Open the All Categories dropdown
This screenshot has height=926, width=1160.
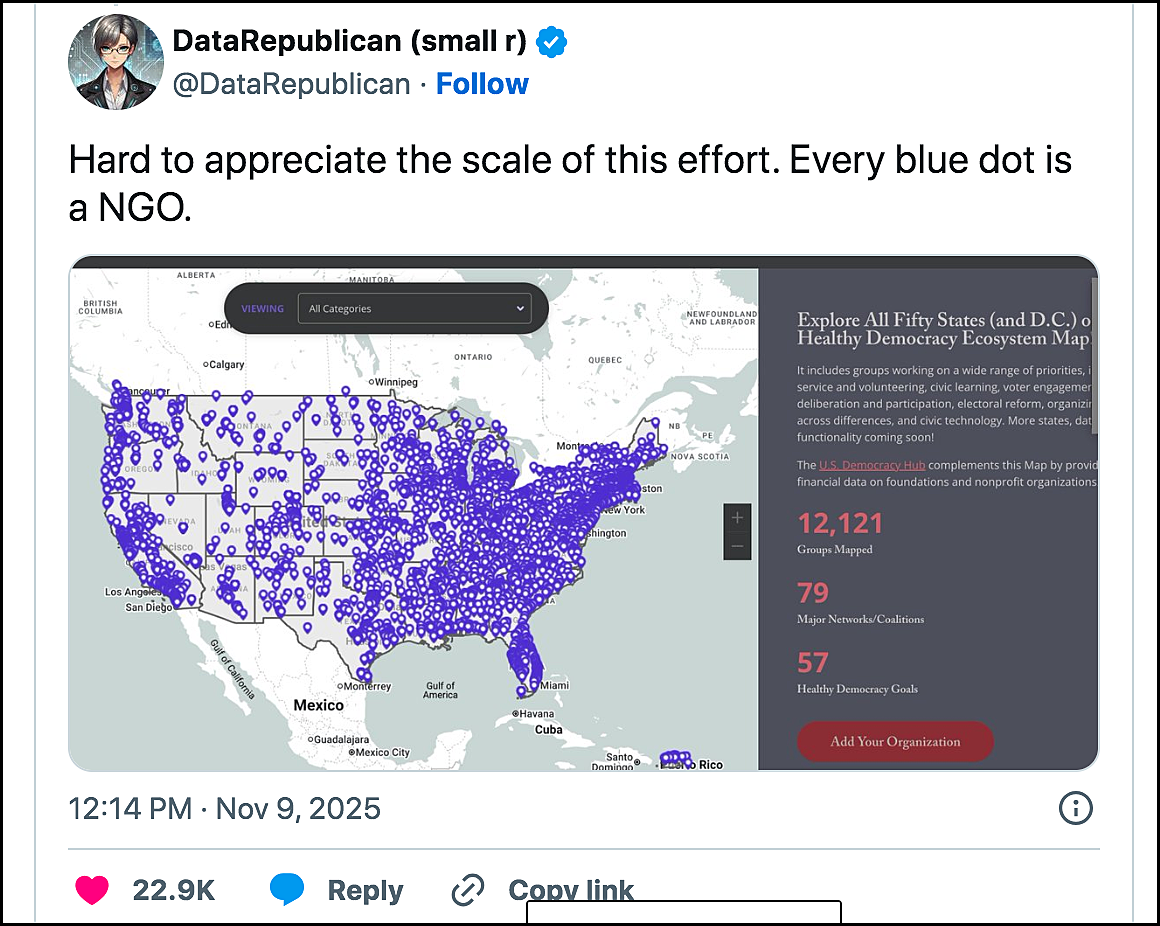pos(414,308)
